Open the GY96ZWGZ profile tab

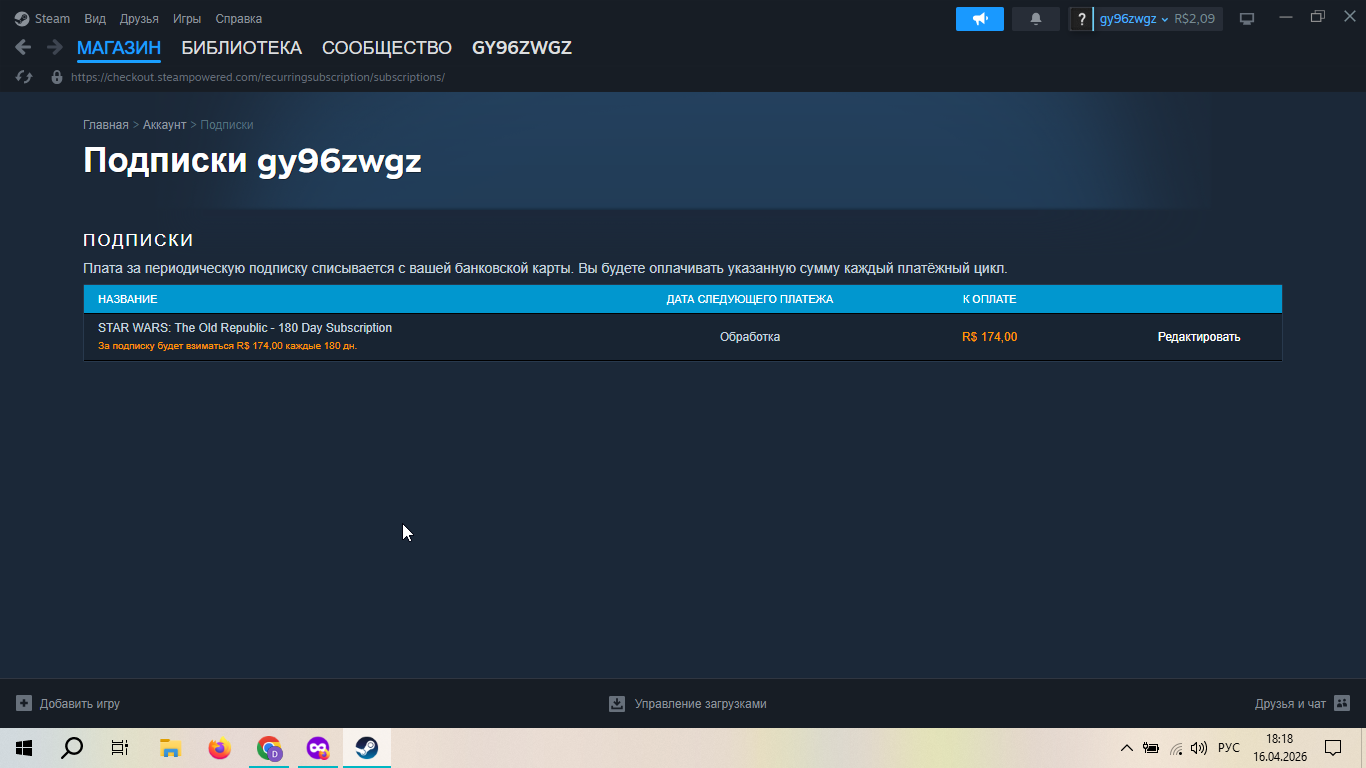pyautogui.click(x=522, y=48)
